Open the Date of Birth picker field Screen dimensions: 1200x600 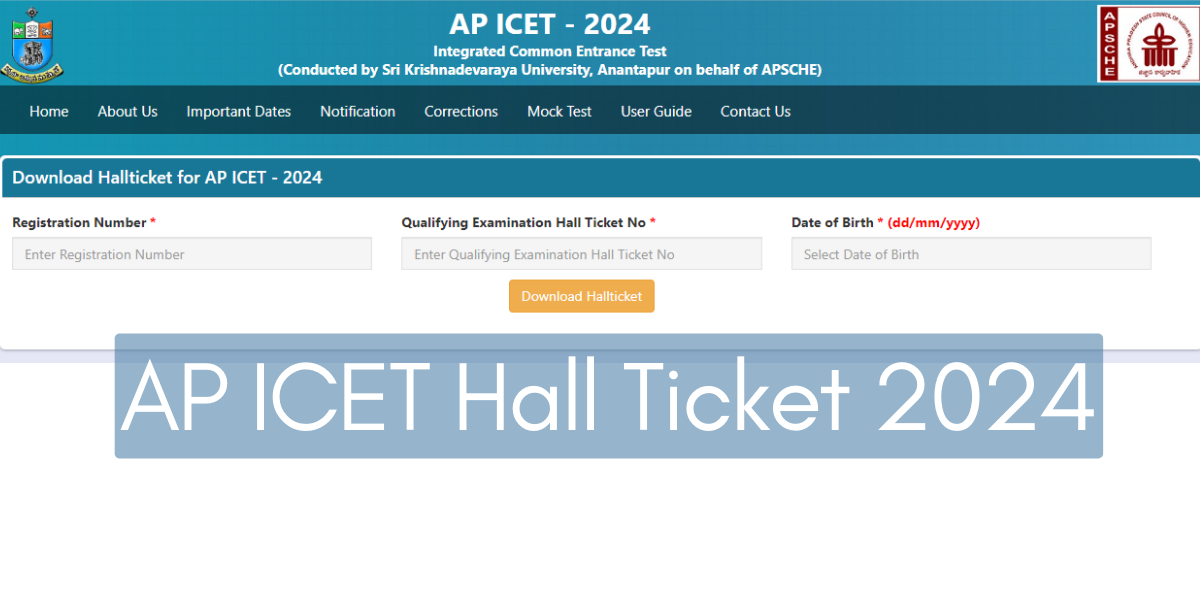pyautogui.click(x=971, y=254)
